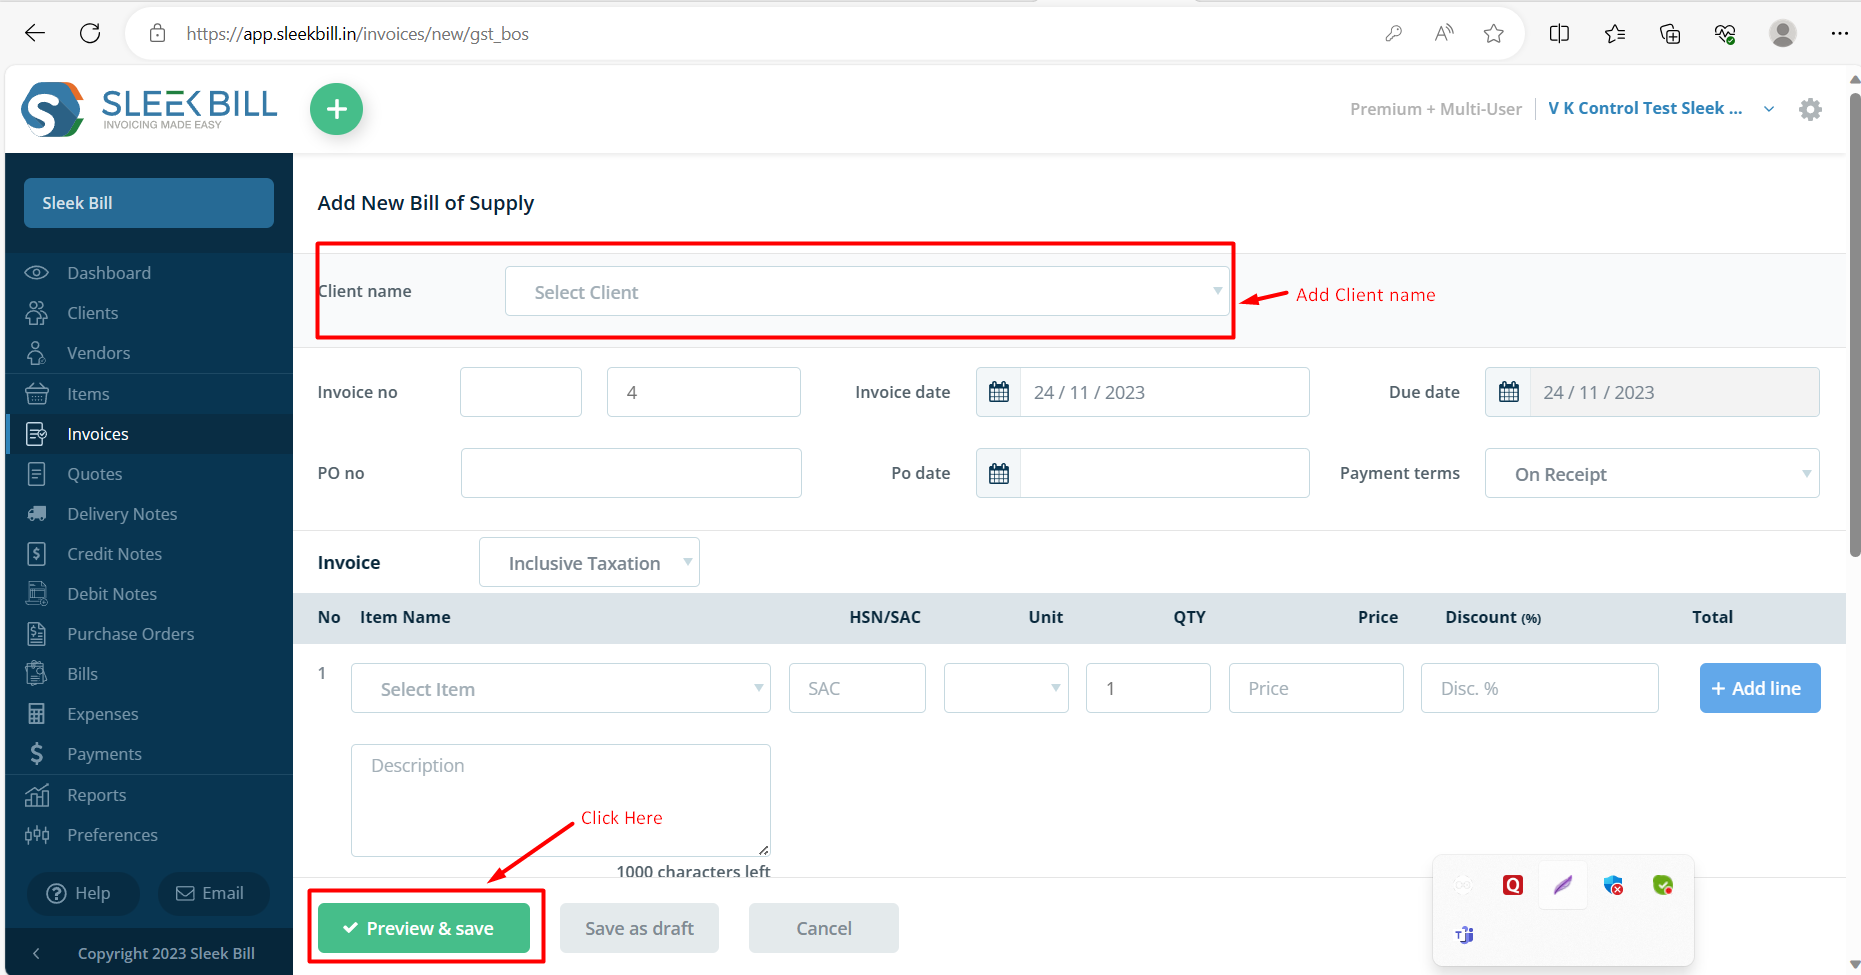Open browser split screen icon
The image size is (1861, 975).
(x=1559, y=33)
